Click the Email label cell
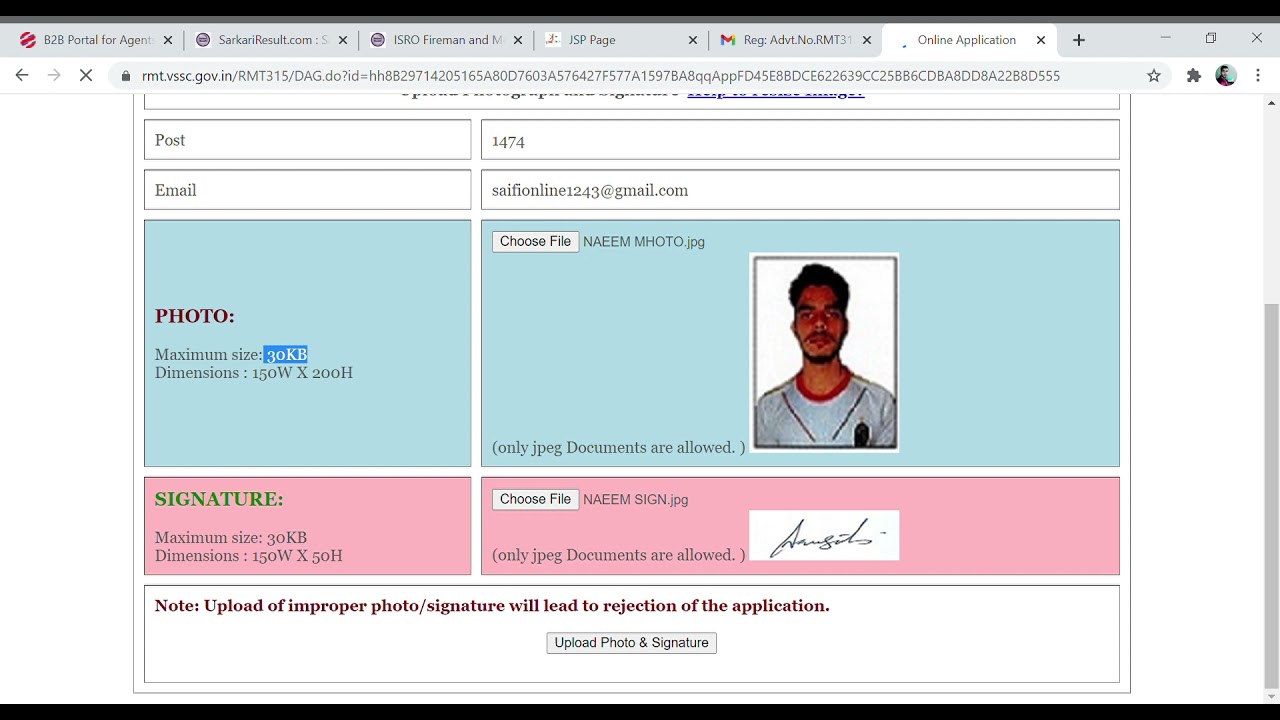 307,190
